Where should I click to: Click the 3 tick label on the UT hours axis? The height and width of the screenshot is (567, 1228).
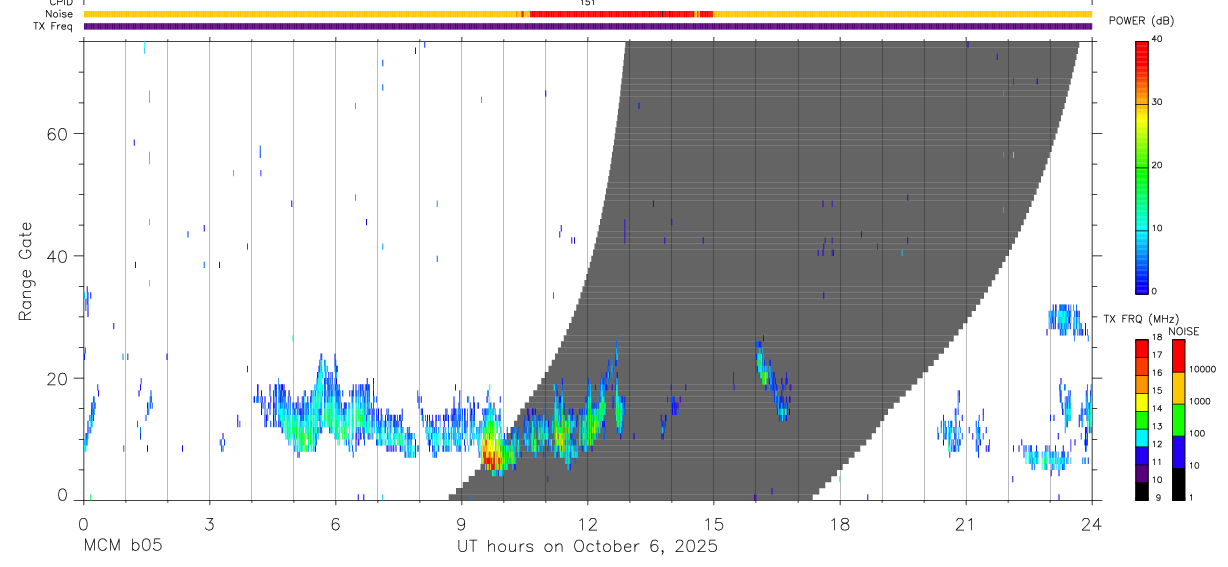(209, 524)
